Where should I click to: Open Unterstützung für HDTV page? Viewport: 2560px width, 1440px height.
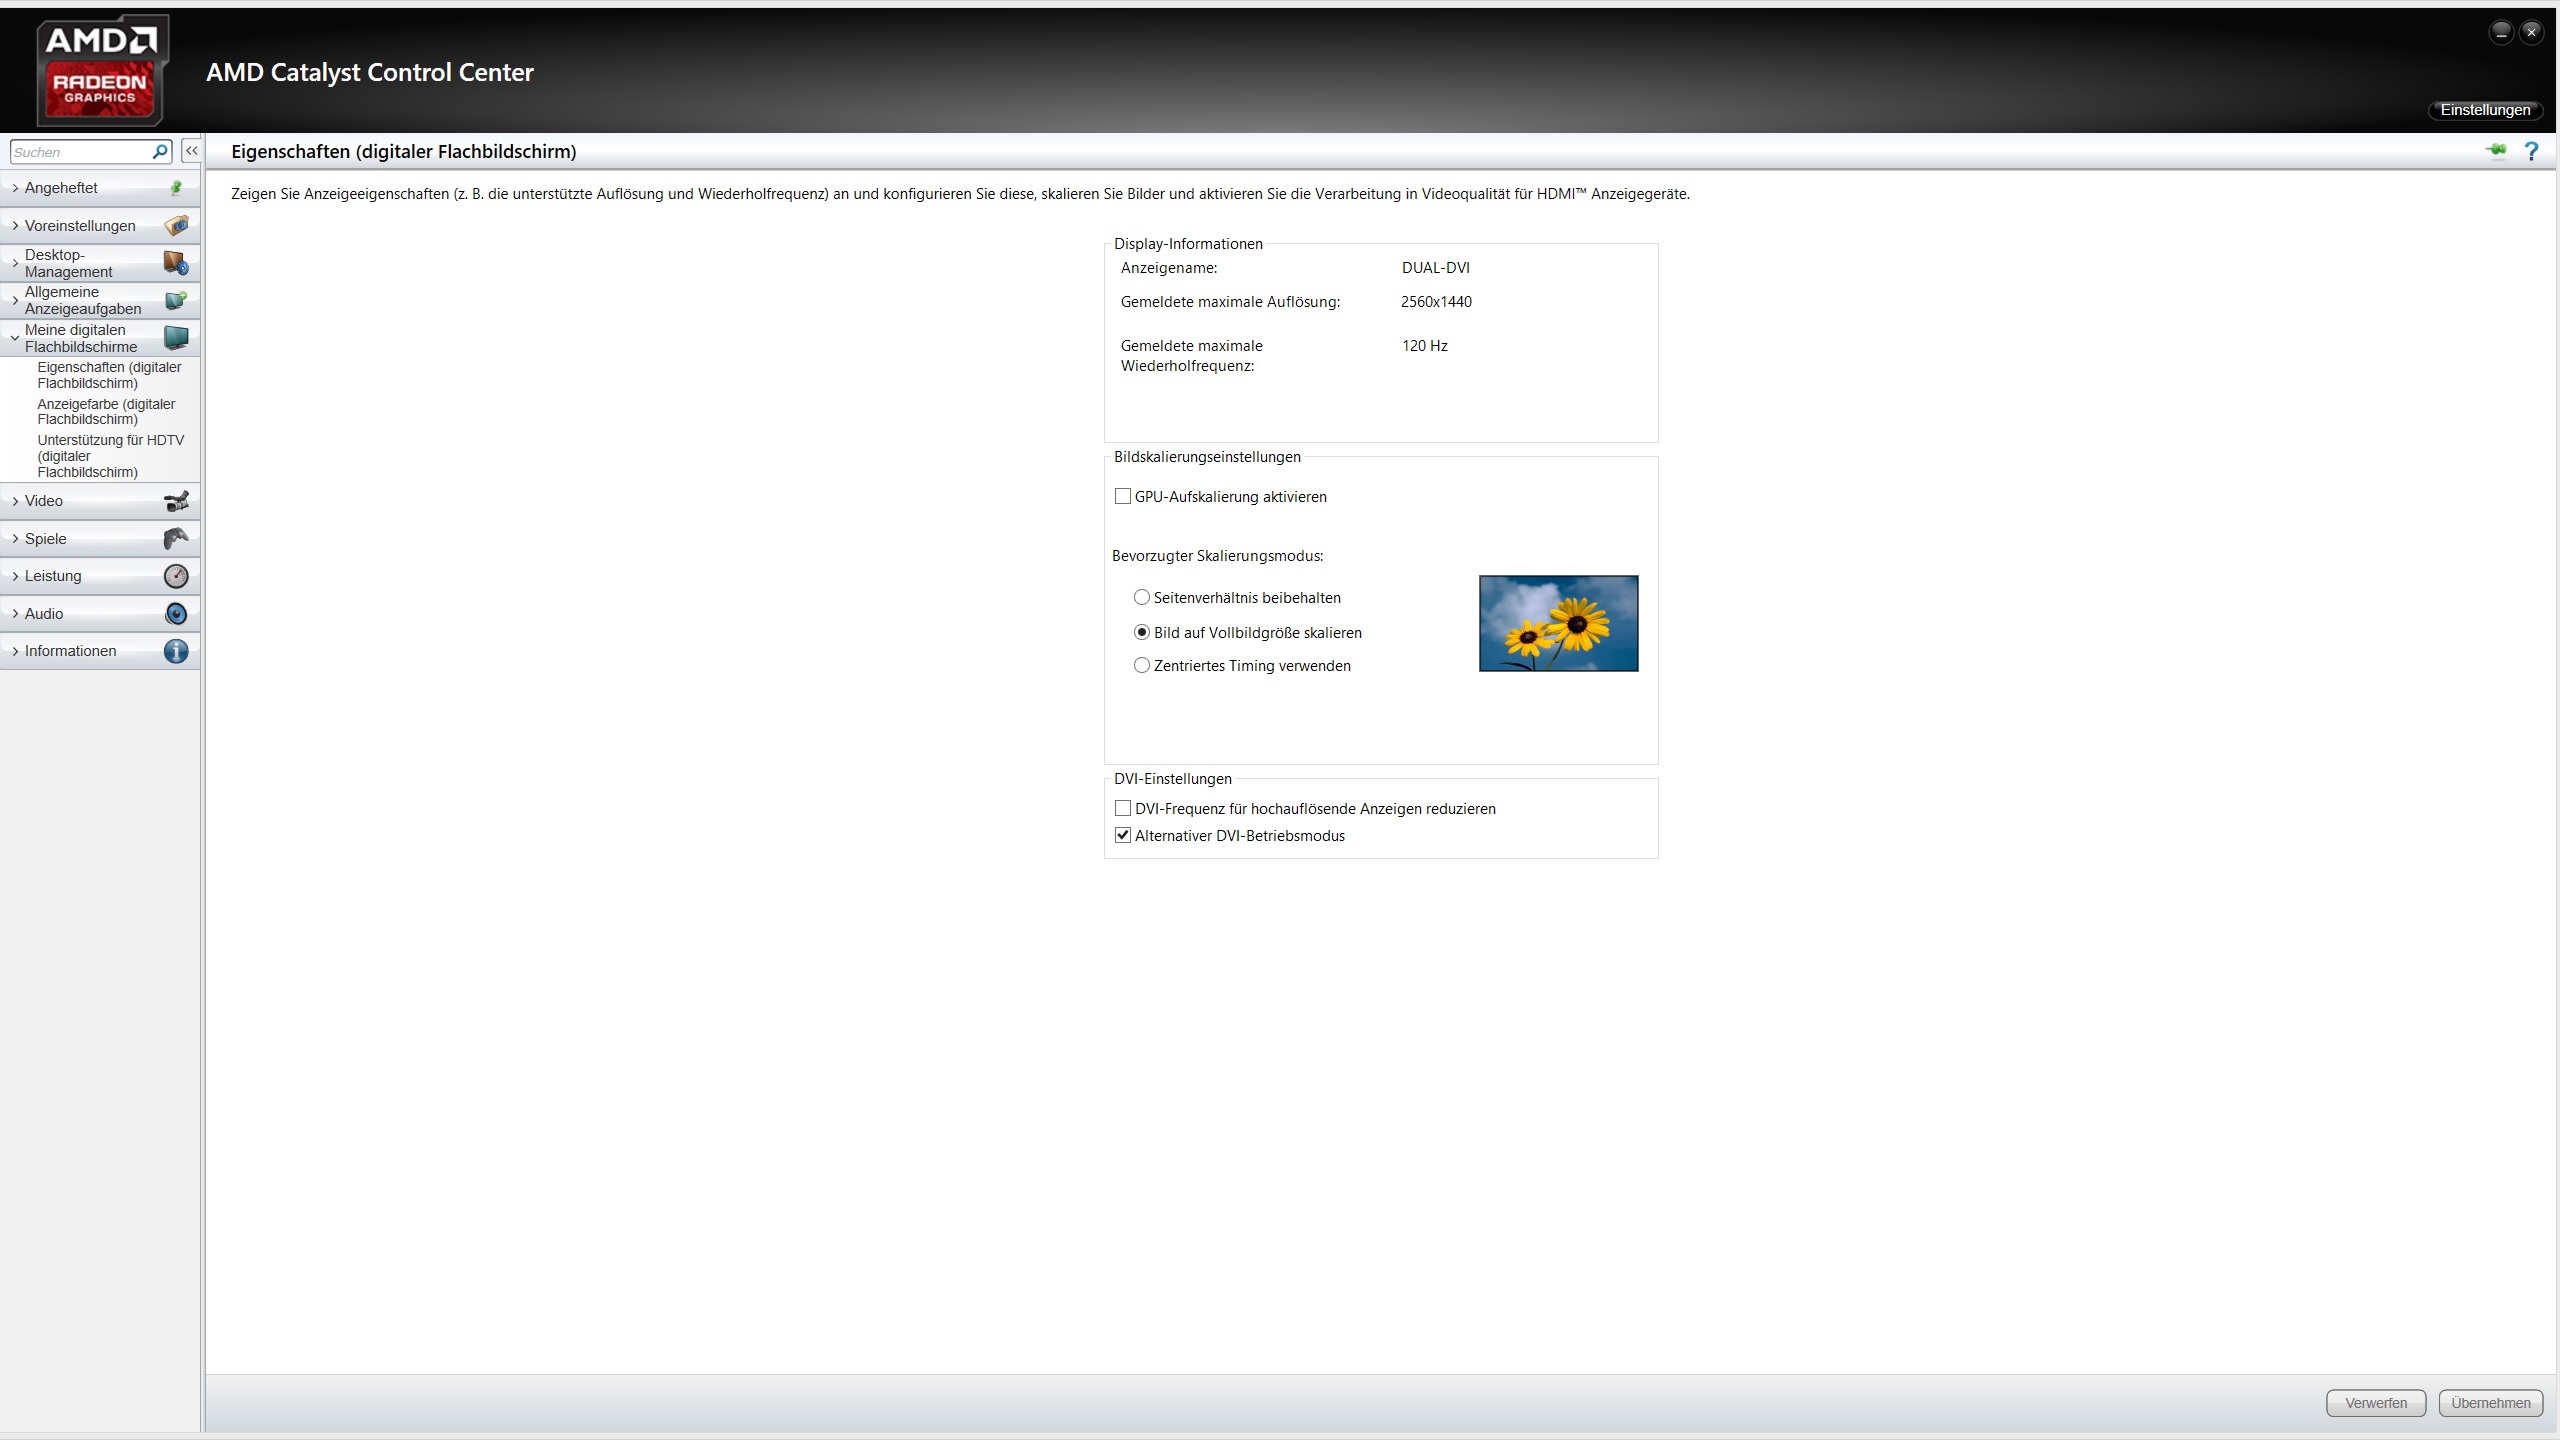[x=110, y=456]
